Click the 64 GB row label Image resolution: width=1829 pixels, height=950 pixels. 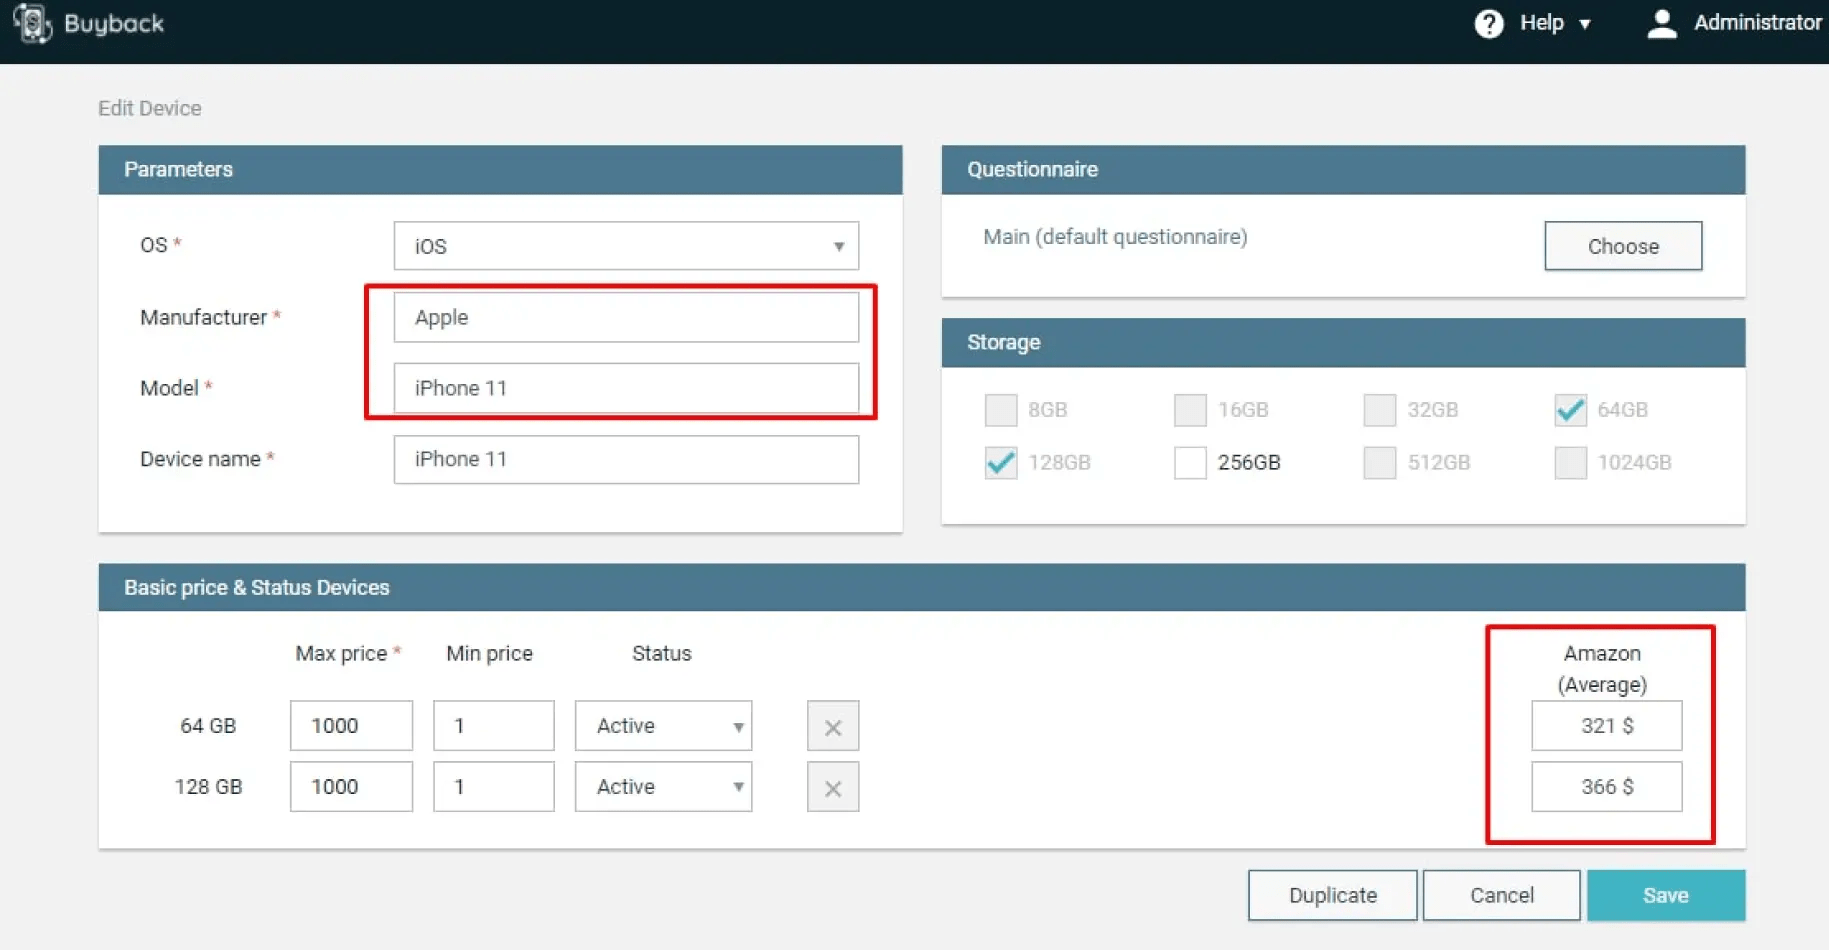pyautogui.click(x=208, y=726)
